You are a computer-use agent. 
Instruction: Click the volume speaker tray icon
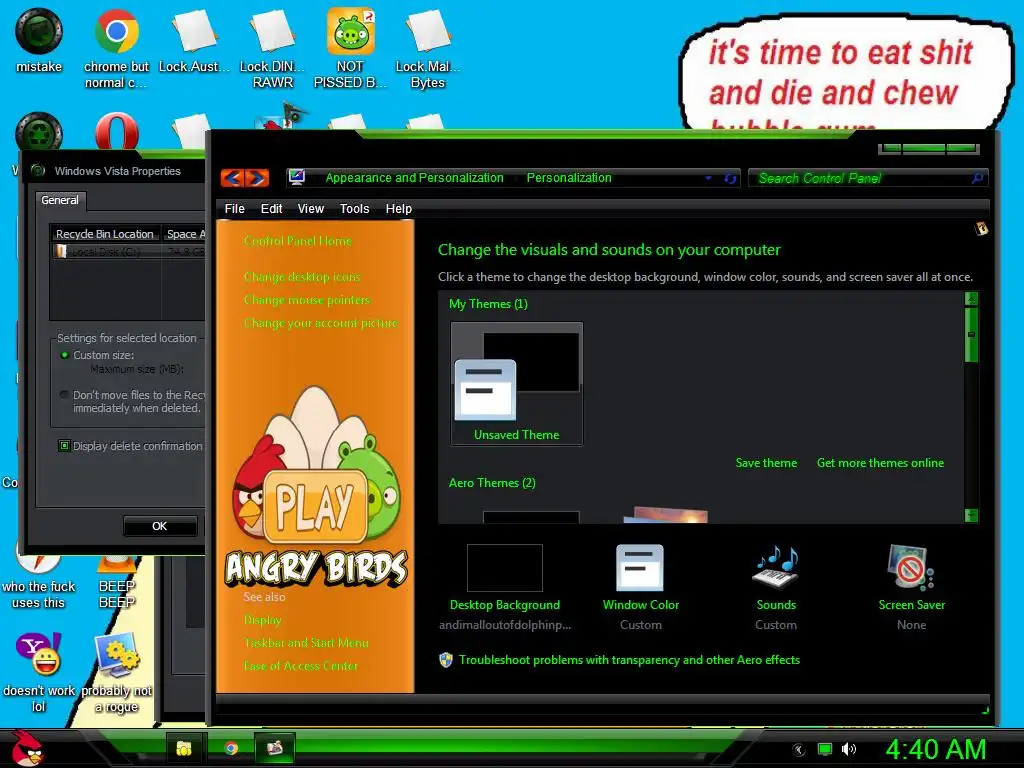(x=848, y=749)
